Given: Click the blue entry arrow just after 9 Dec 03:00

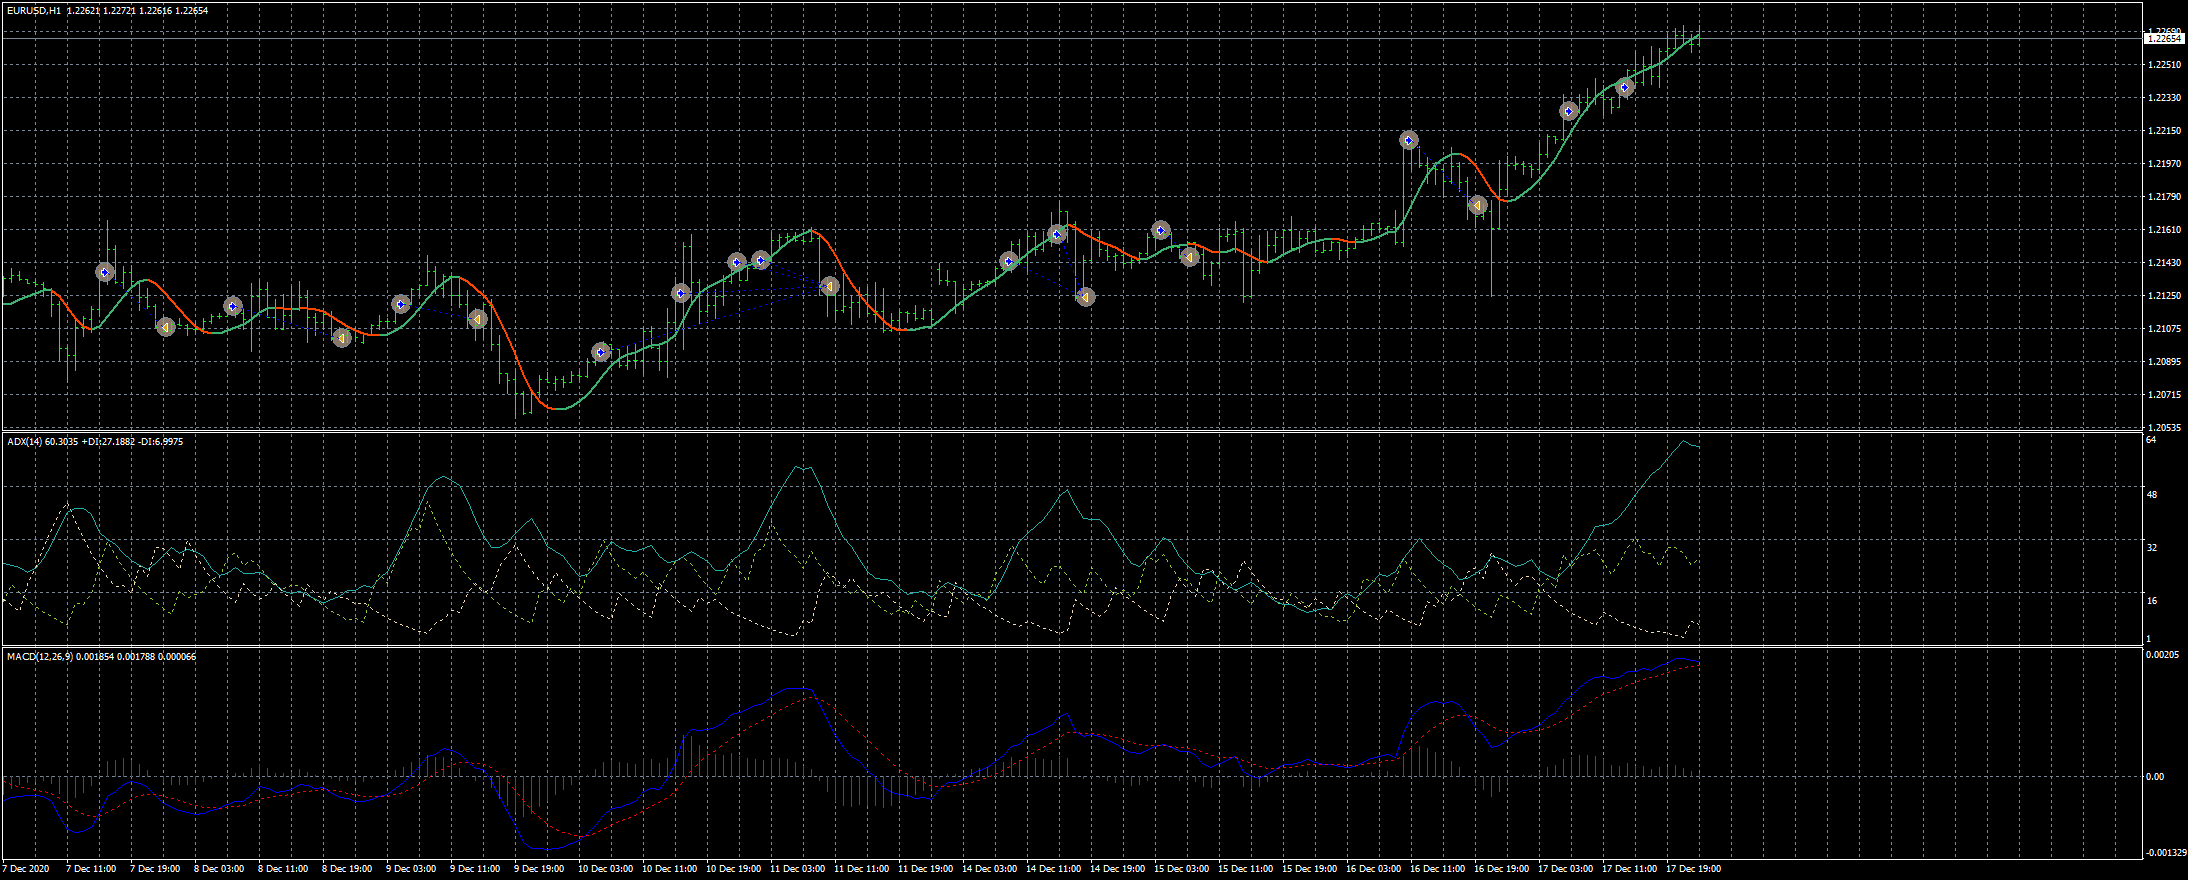Looking at the screenshot, I should coord(401,304).
